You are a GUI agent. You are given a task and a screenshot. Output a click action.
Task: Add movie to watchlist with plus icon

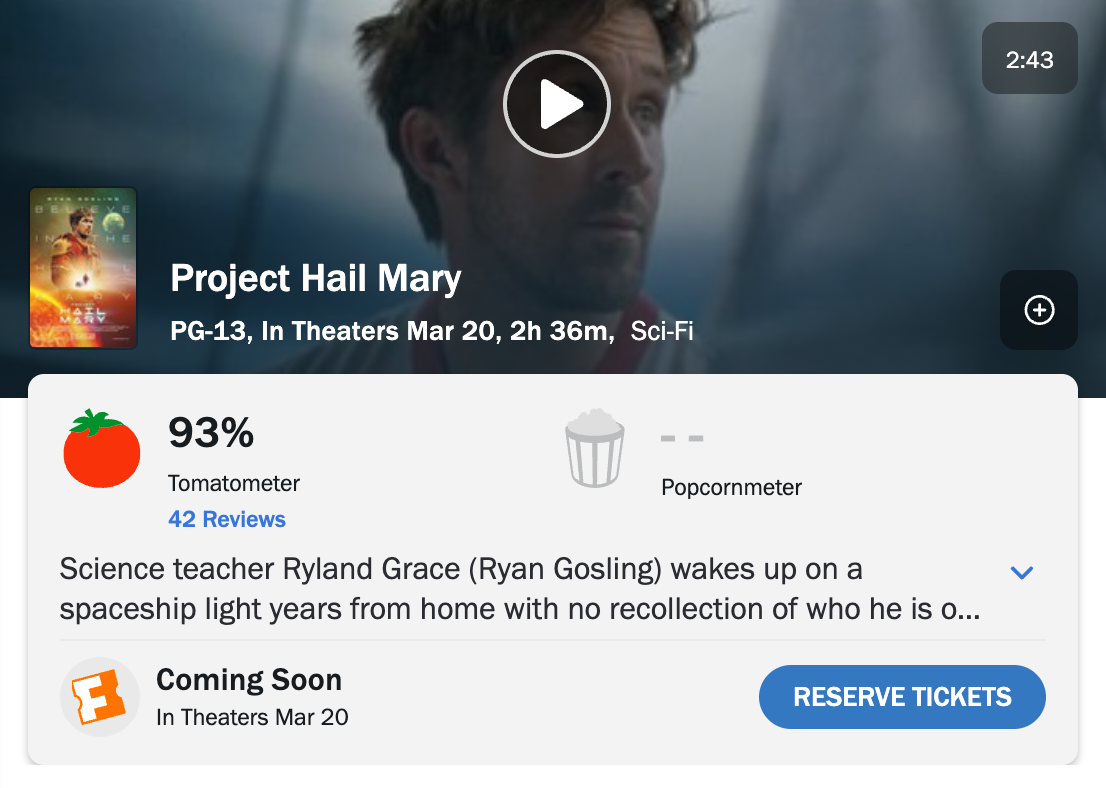click(1039, 310)
